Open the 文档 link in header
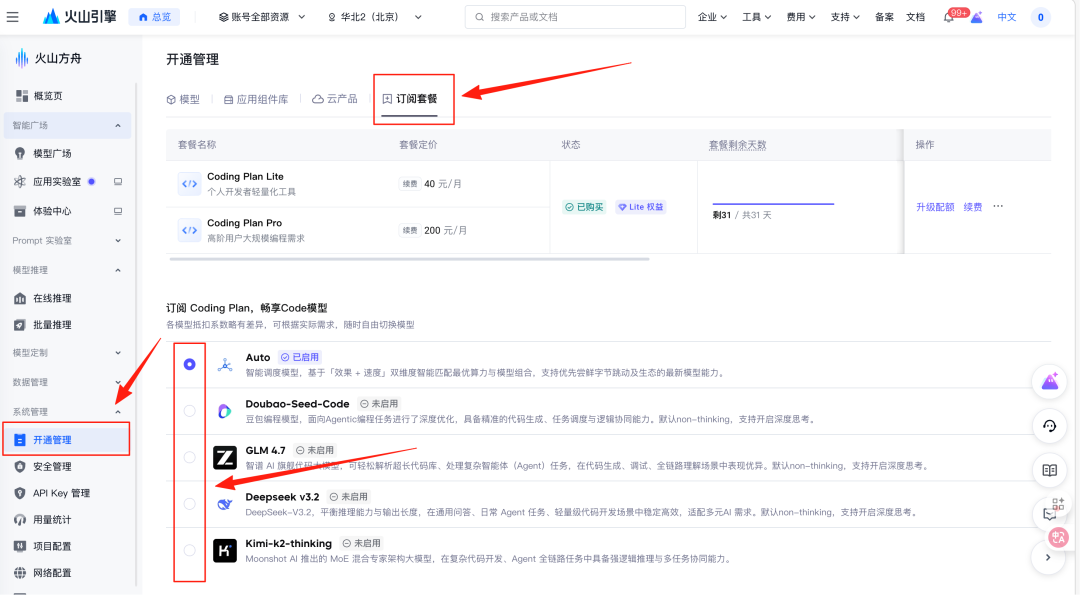Viewport: 1080px width, 595px height. 915,17
